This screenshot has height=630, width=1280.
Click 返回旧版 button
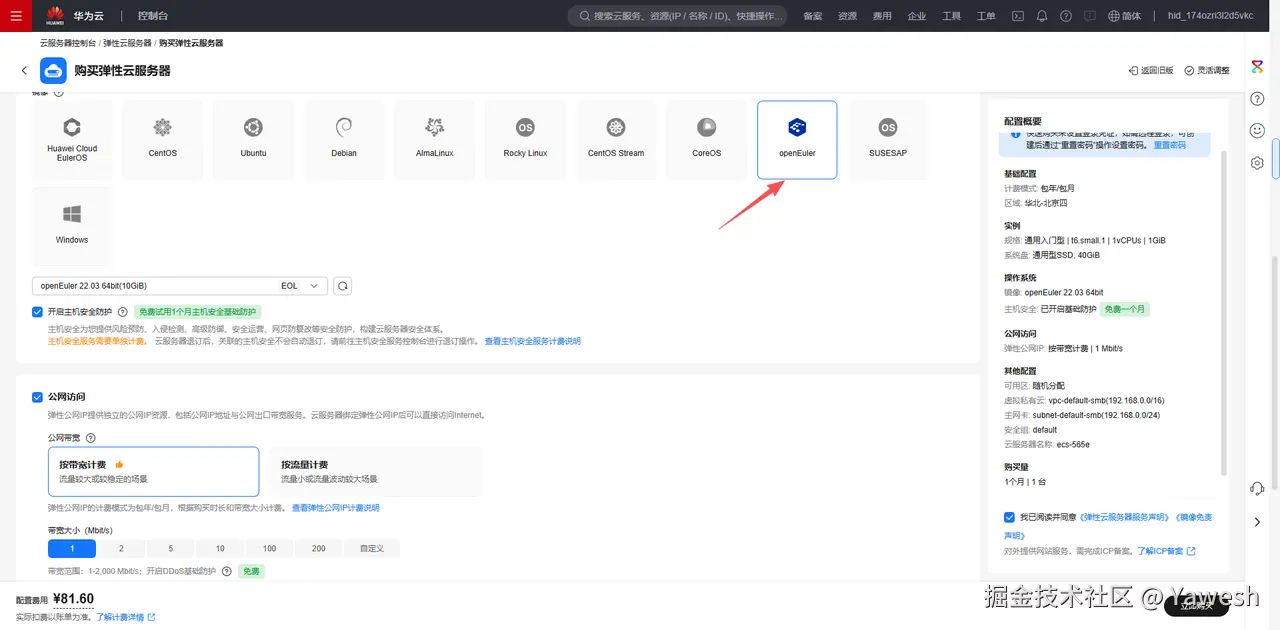[x=1150, y=71]
